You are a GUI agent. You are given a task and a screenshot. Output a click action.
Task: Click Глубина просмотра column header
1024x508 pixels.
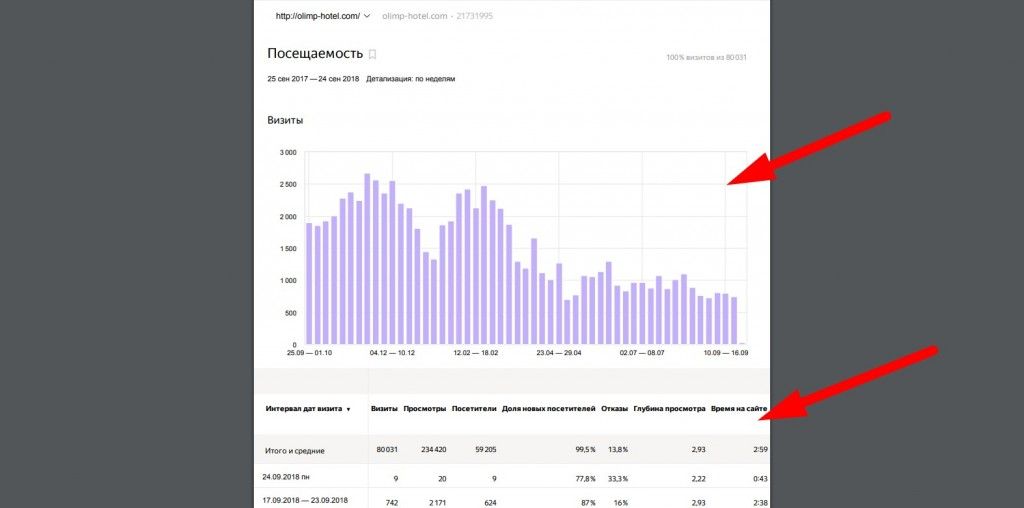coord(669,409)
